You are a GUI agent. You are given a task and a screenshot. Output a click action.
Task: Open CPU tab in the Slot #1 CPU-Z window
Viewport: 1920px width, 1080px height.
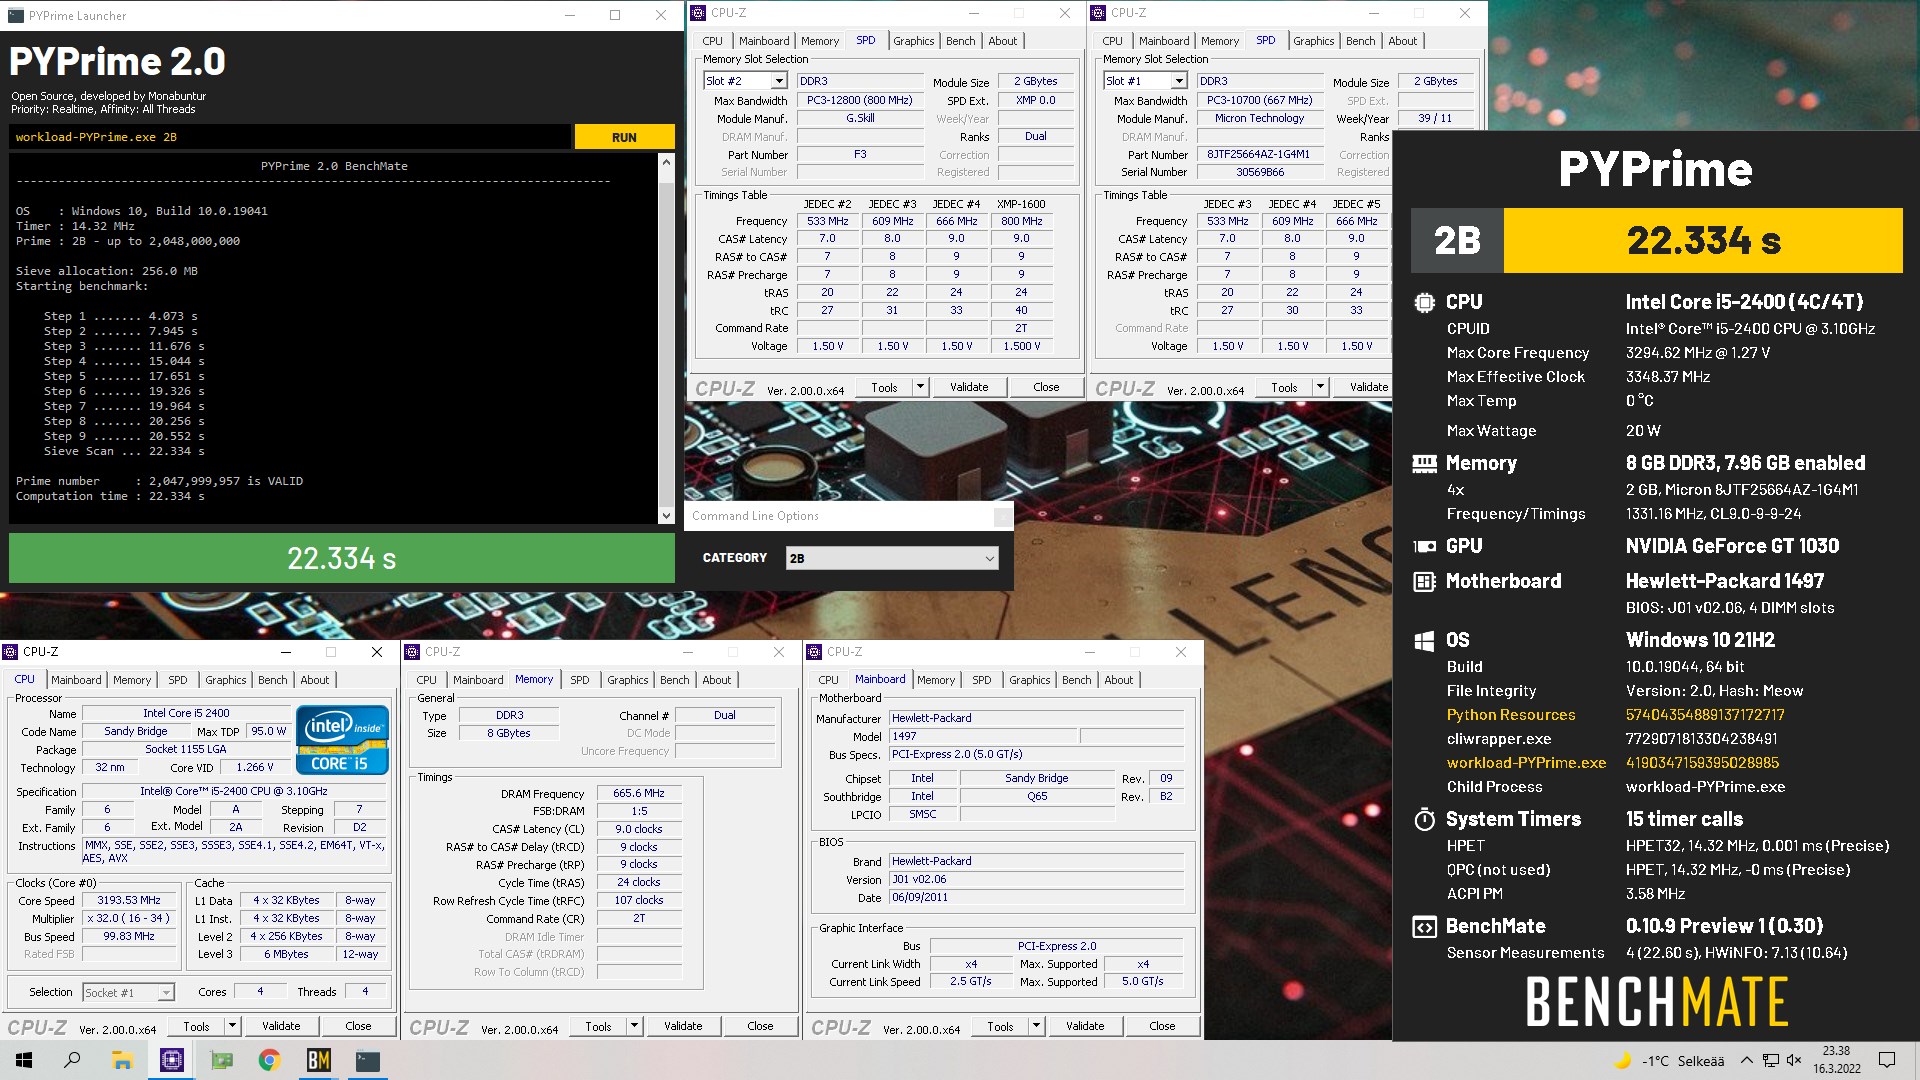coord(1112,41)
